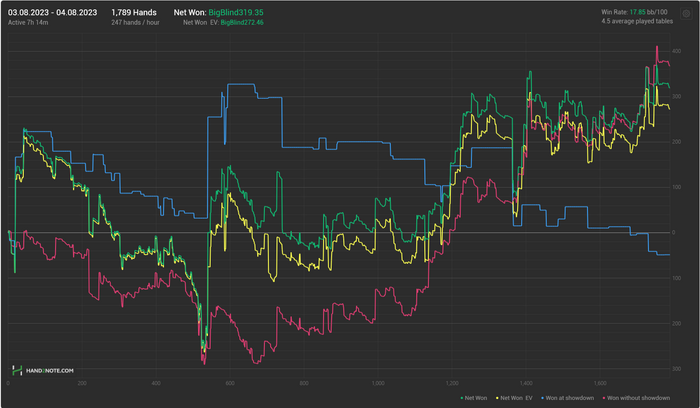Hide the Won without showdown series
Viewport: 700px width, 408px height.
coord(638,398)
